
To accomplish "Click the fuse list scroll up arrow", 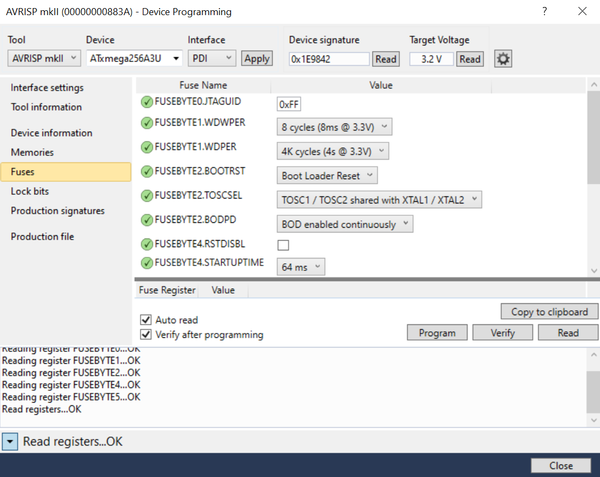I will tap(594, 85).
